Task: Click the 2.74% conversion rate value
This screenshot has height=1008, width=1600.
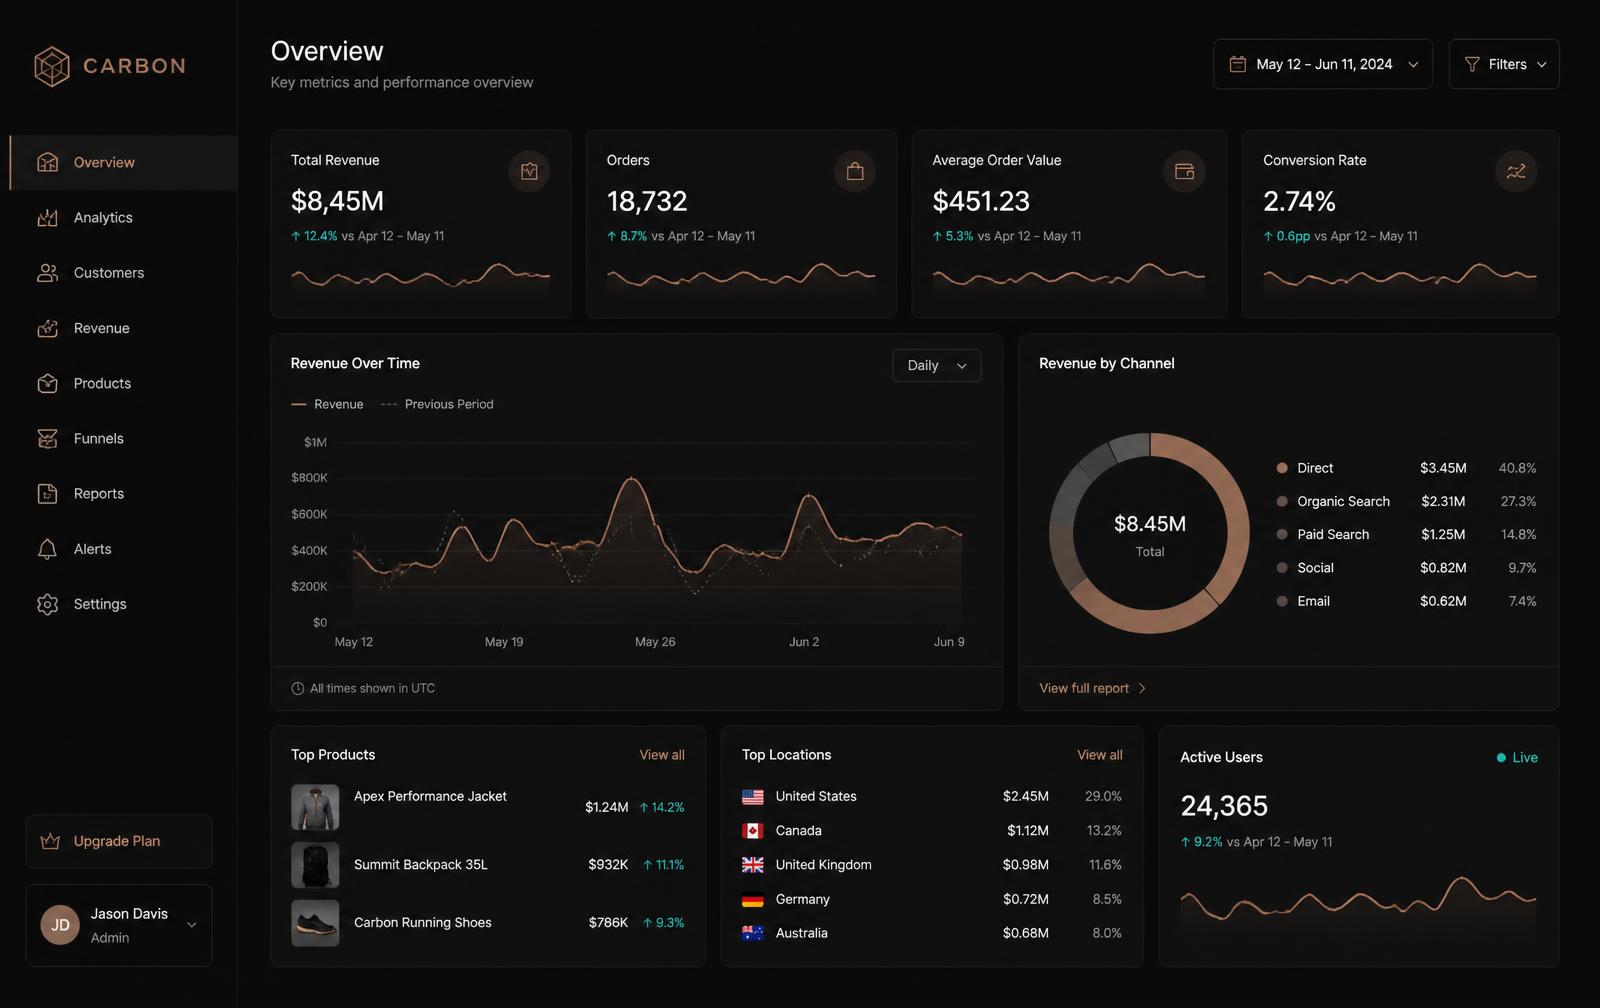Action: [1299, 201]
